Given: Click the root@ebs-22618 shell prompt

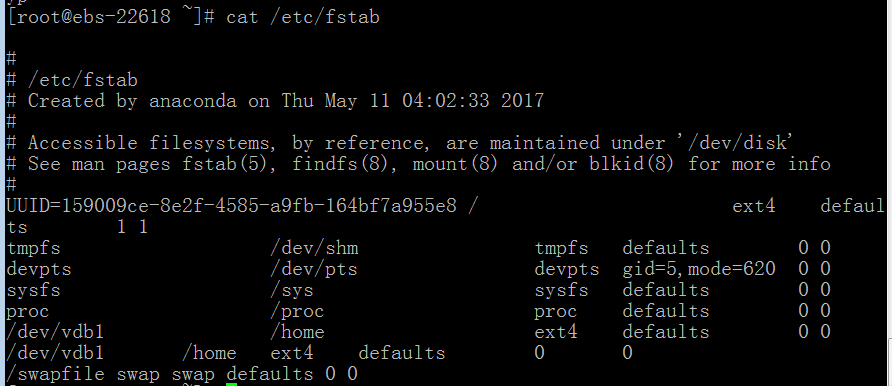Looking at the screenshot, I should pos(111,17).
